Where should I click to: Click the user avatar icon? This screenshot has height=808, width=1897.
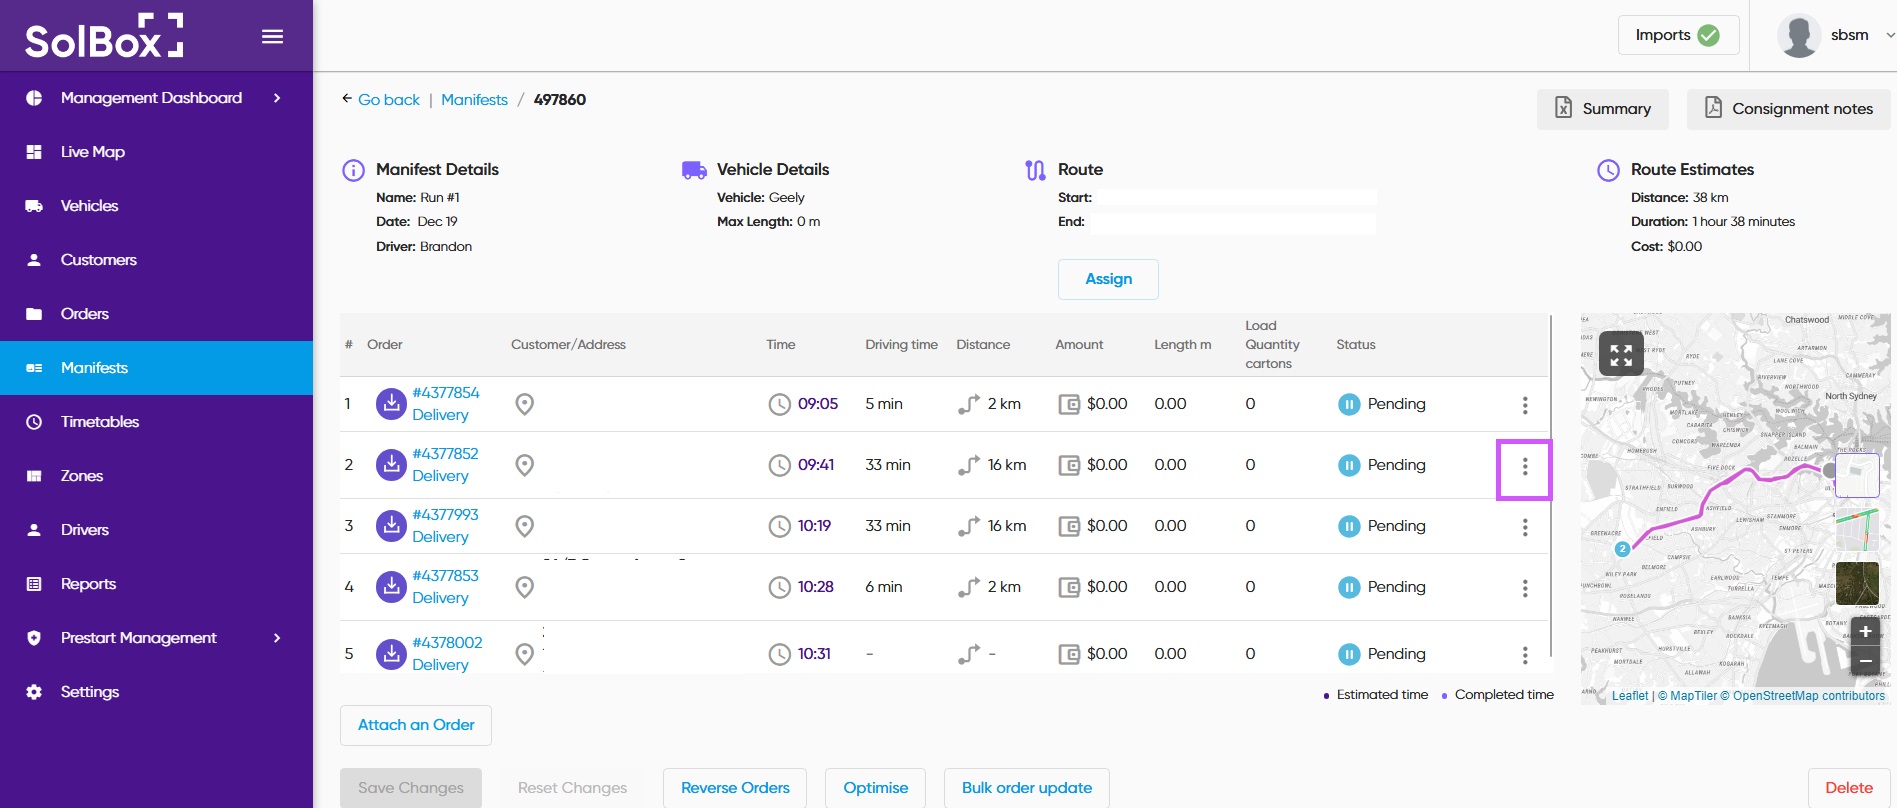click(1798, 36)
